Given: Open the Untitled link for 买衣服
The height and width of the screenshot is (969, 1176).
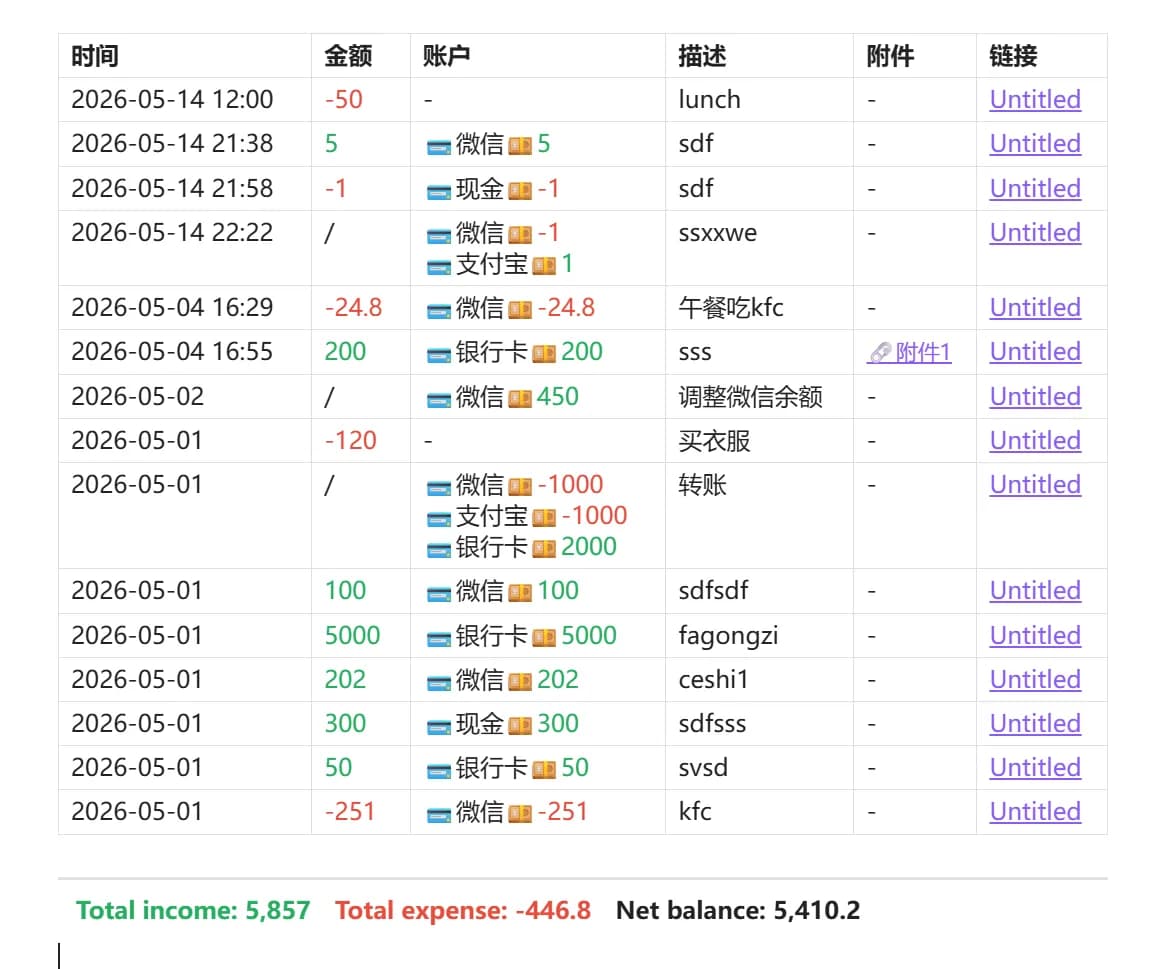Looking at the screenshot, I should point(1035,441).
